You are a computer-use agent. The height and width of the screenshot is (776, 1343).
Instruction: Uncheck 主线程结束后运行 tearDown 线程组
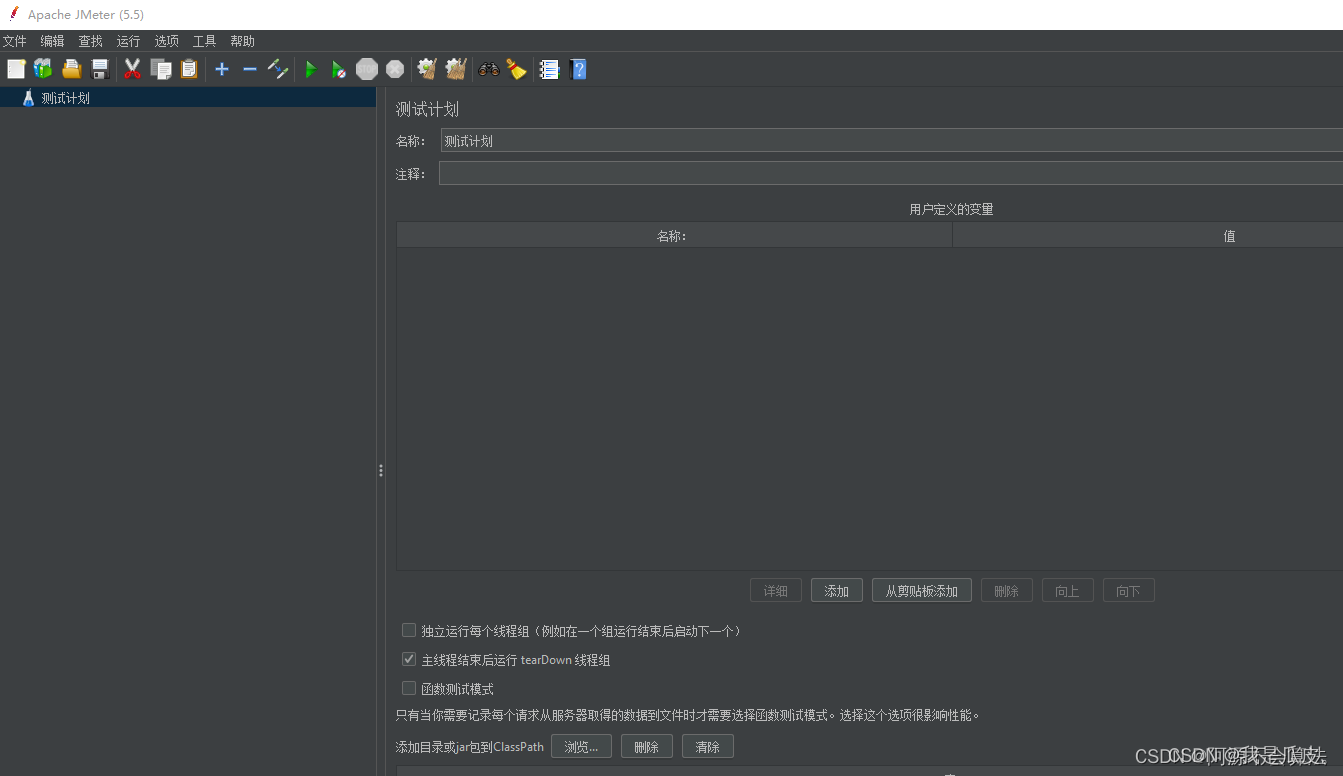pos(409,660)
